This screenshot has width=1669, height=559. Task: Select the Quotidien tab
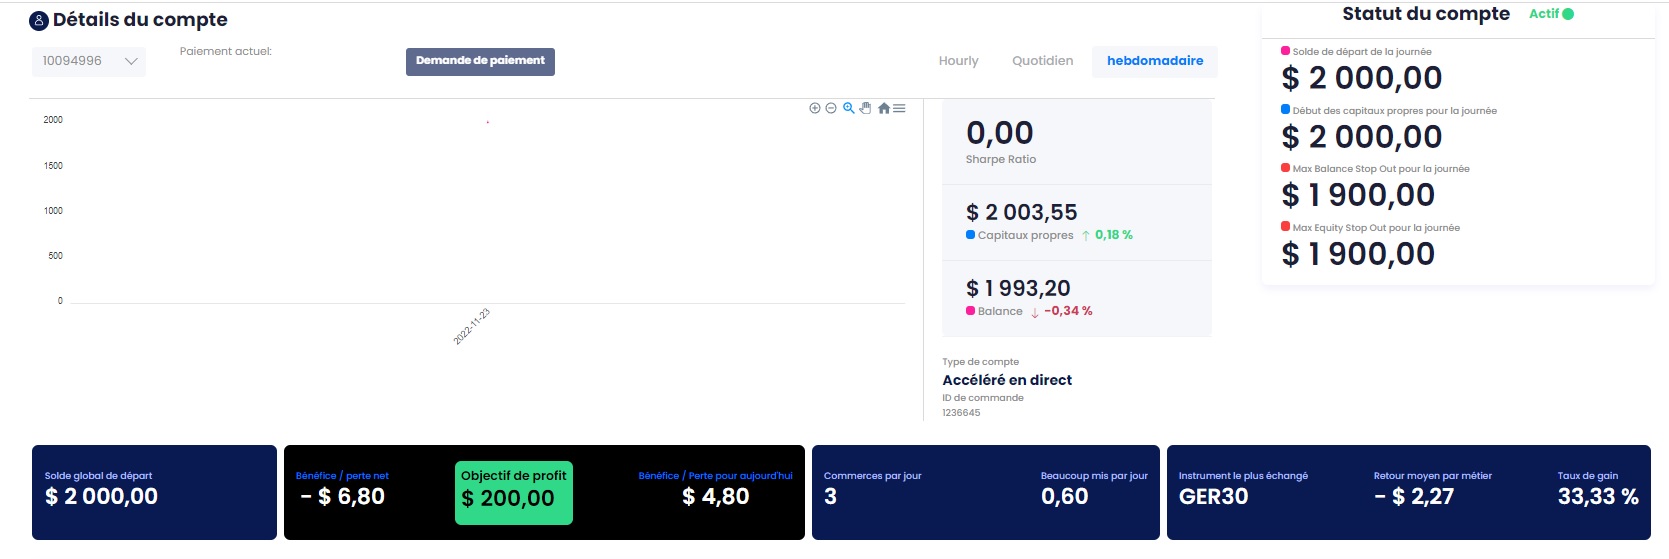(x=1042, y=61)
